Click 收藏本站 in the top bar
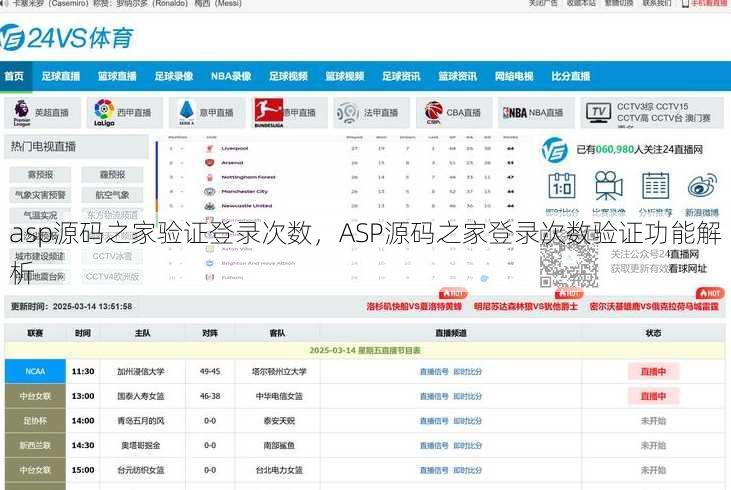731x490 pixels. (x=581, y=3)
